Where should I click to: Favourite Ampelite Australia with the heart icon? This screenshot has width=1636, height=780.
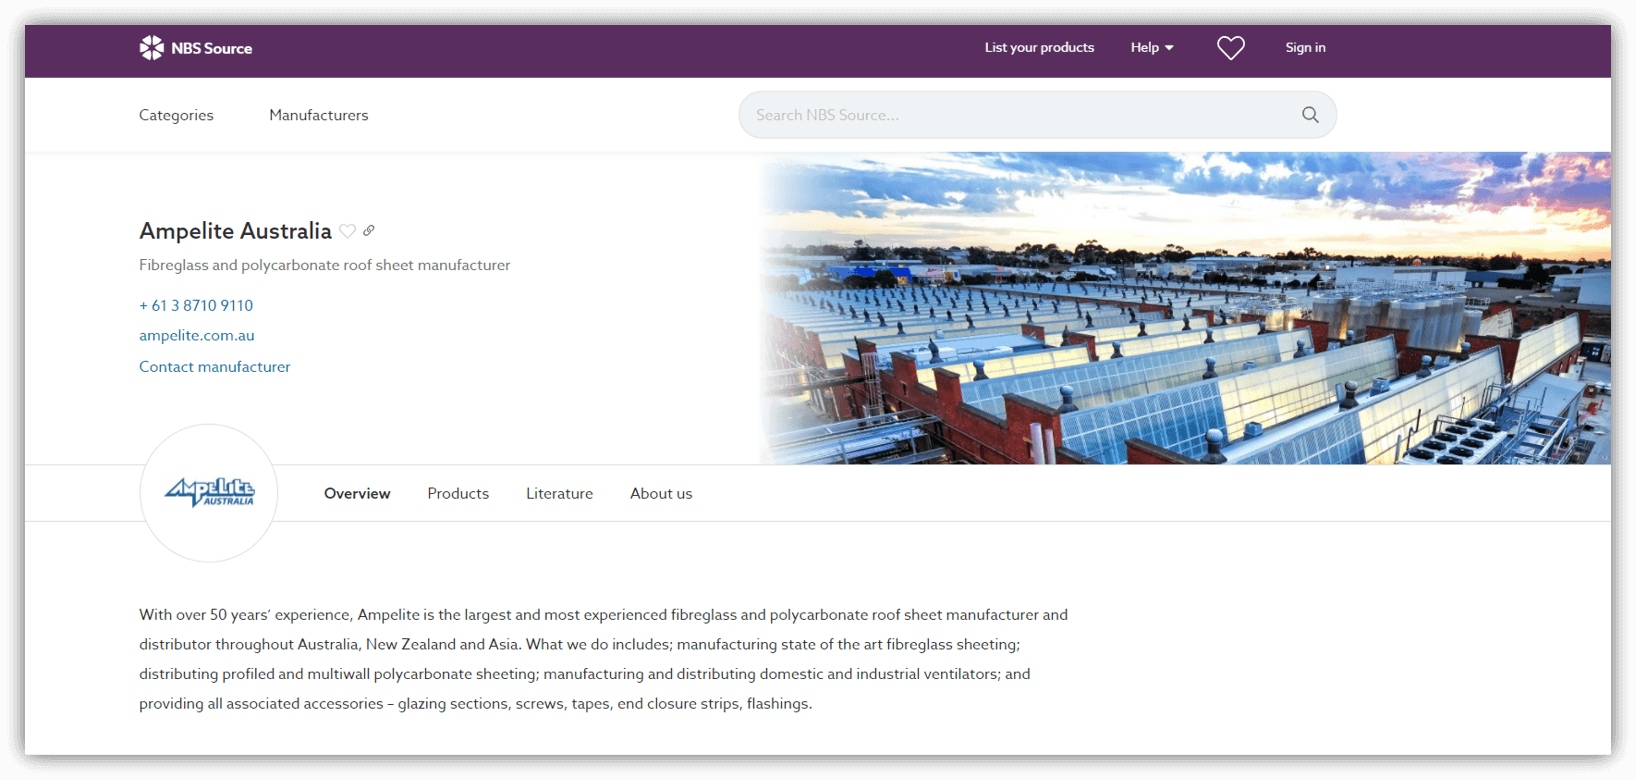[x=347, y=231]
